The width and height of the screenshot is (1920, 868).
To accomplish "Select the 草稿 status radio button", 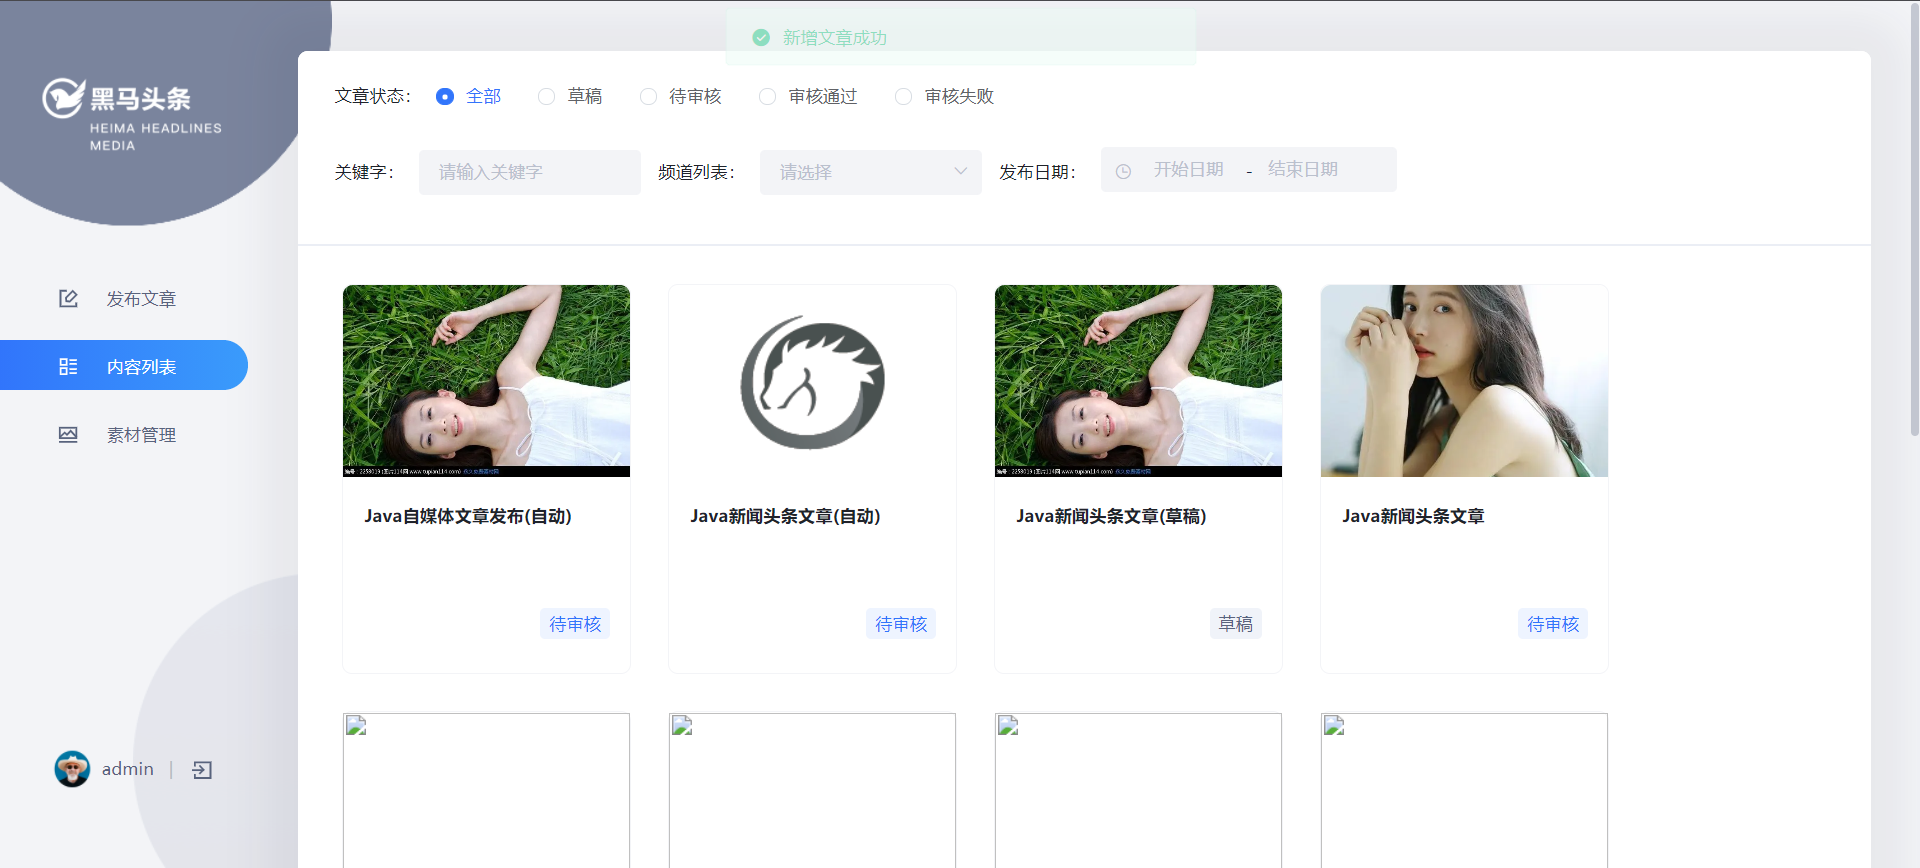I will pyautogui.click(x=546, y=96).
